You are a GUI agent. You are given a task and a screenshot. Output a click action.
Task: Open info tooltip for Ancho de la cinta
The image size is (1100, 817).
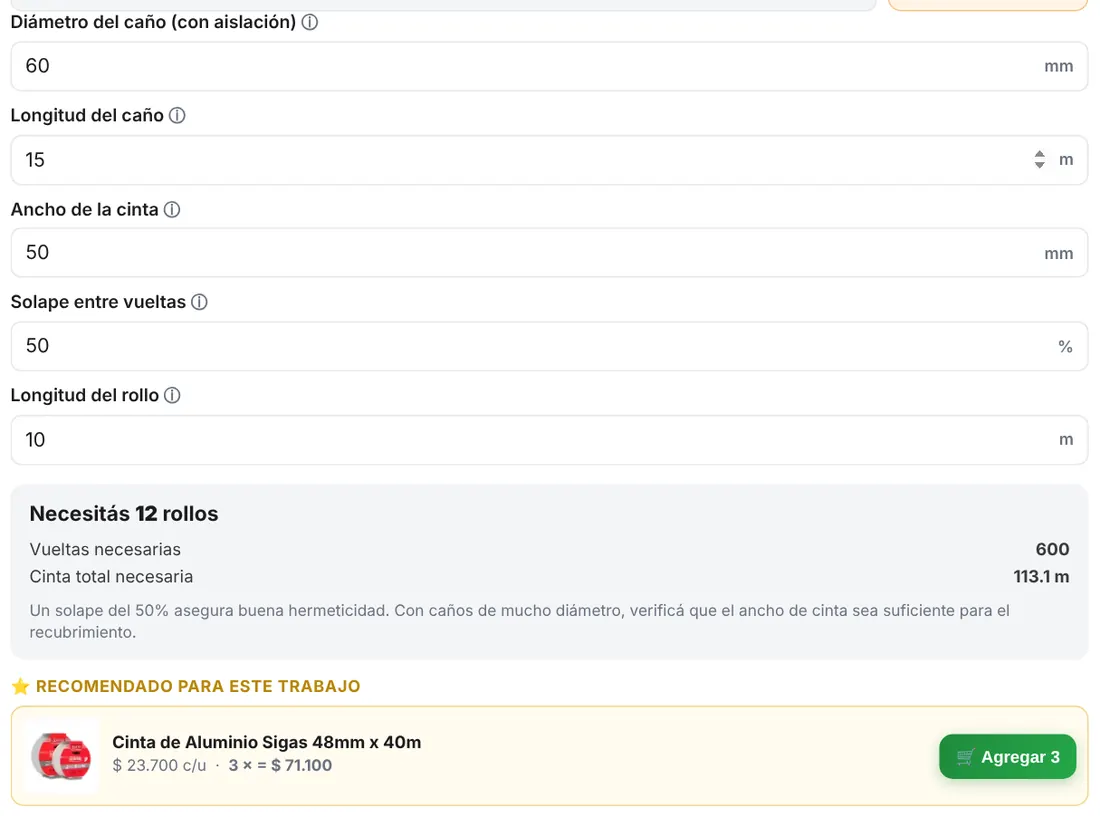tap(172, 210)
